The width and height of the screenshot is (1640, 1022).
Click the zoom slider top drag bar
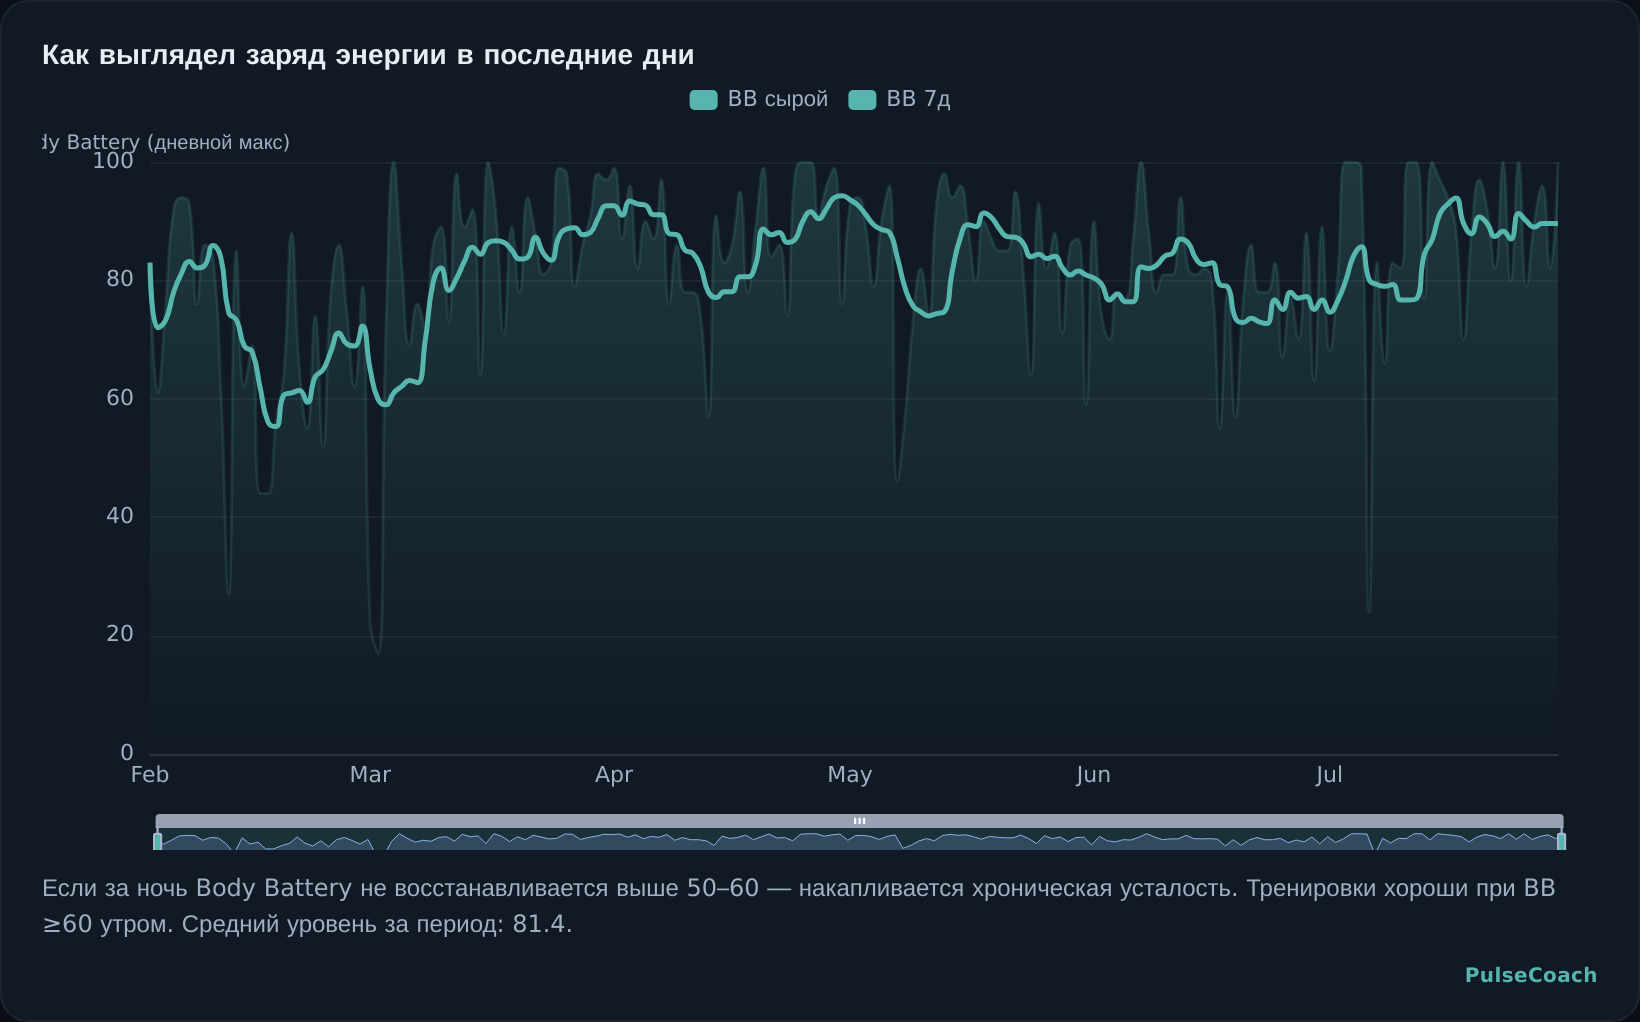tap(859, 821)
